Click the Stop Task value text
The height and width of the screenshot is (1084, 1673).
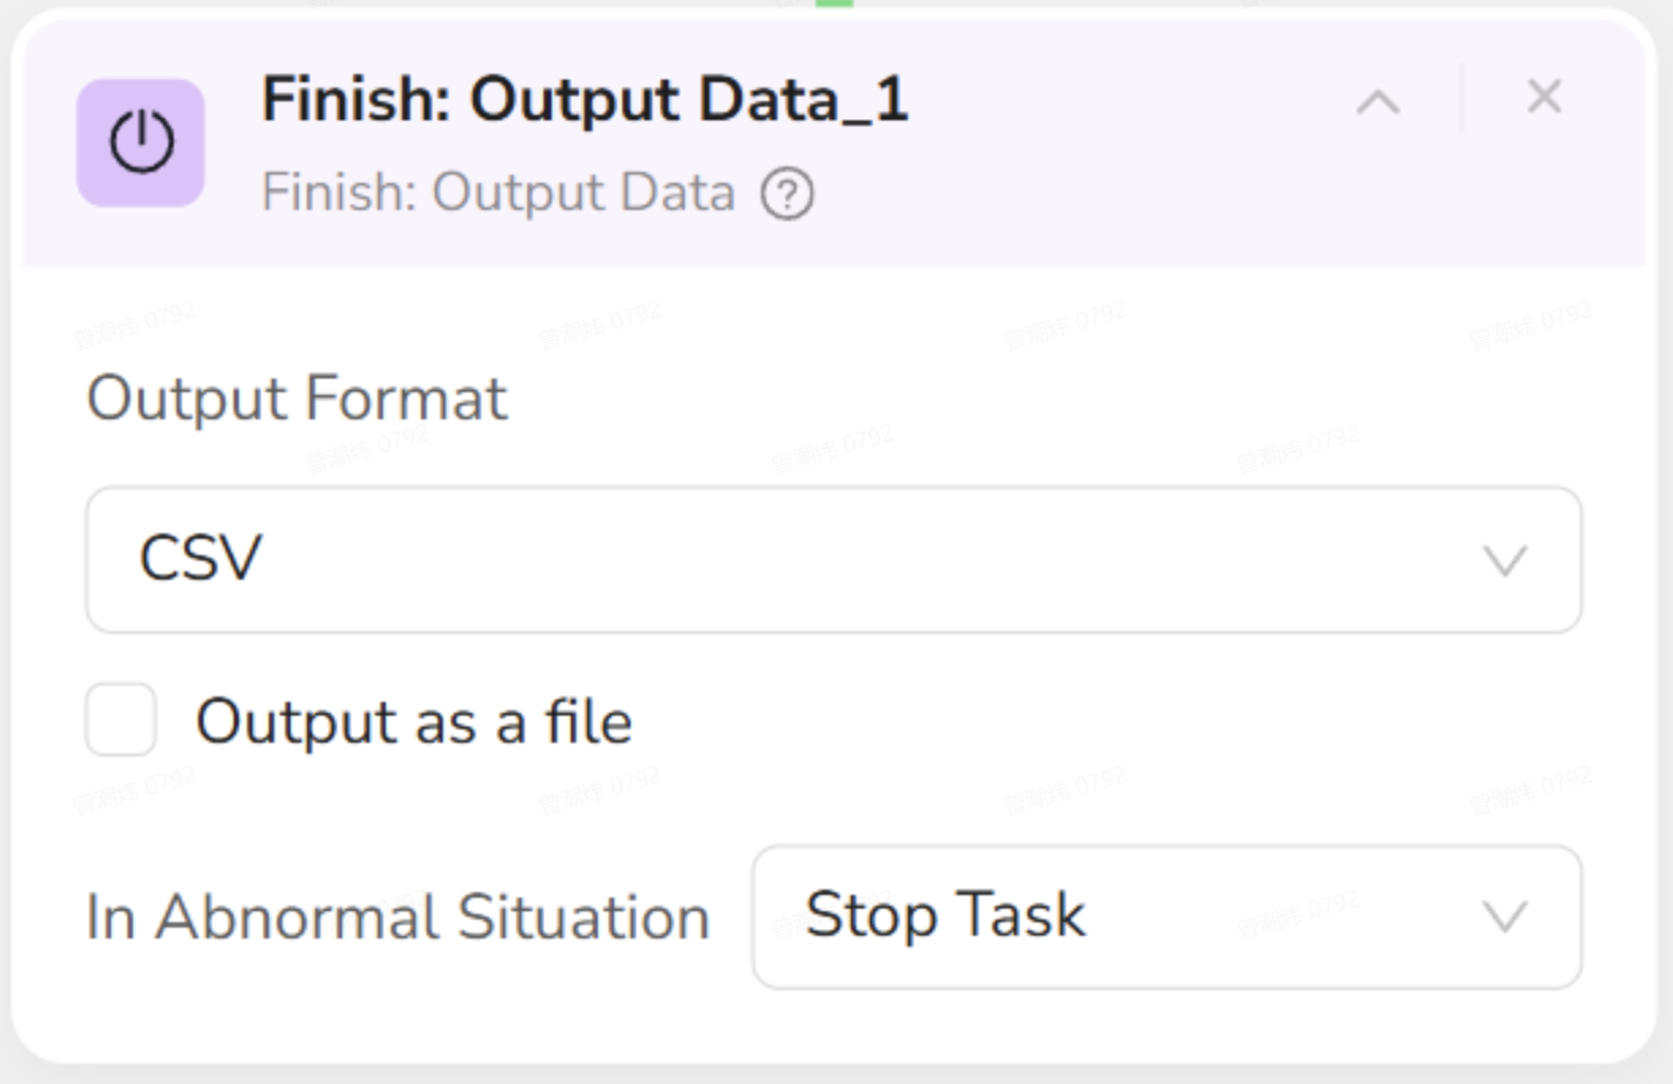point(945,915)
